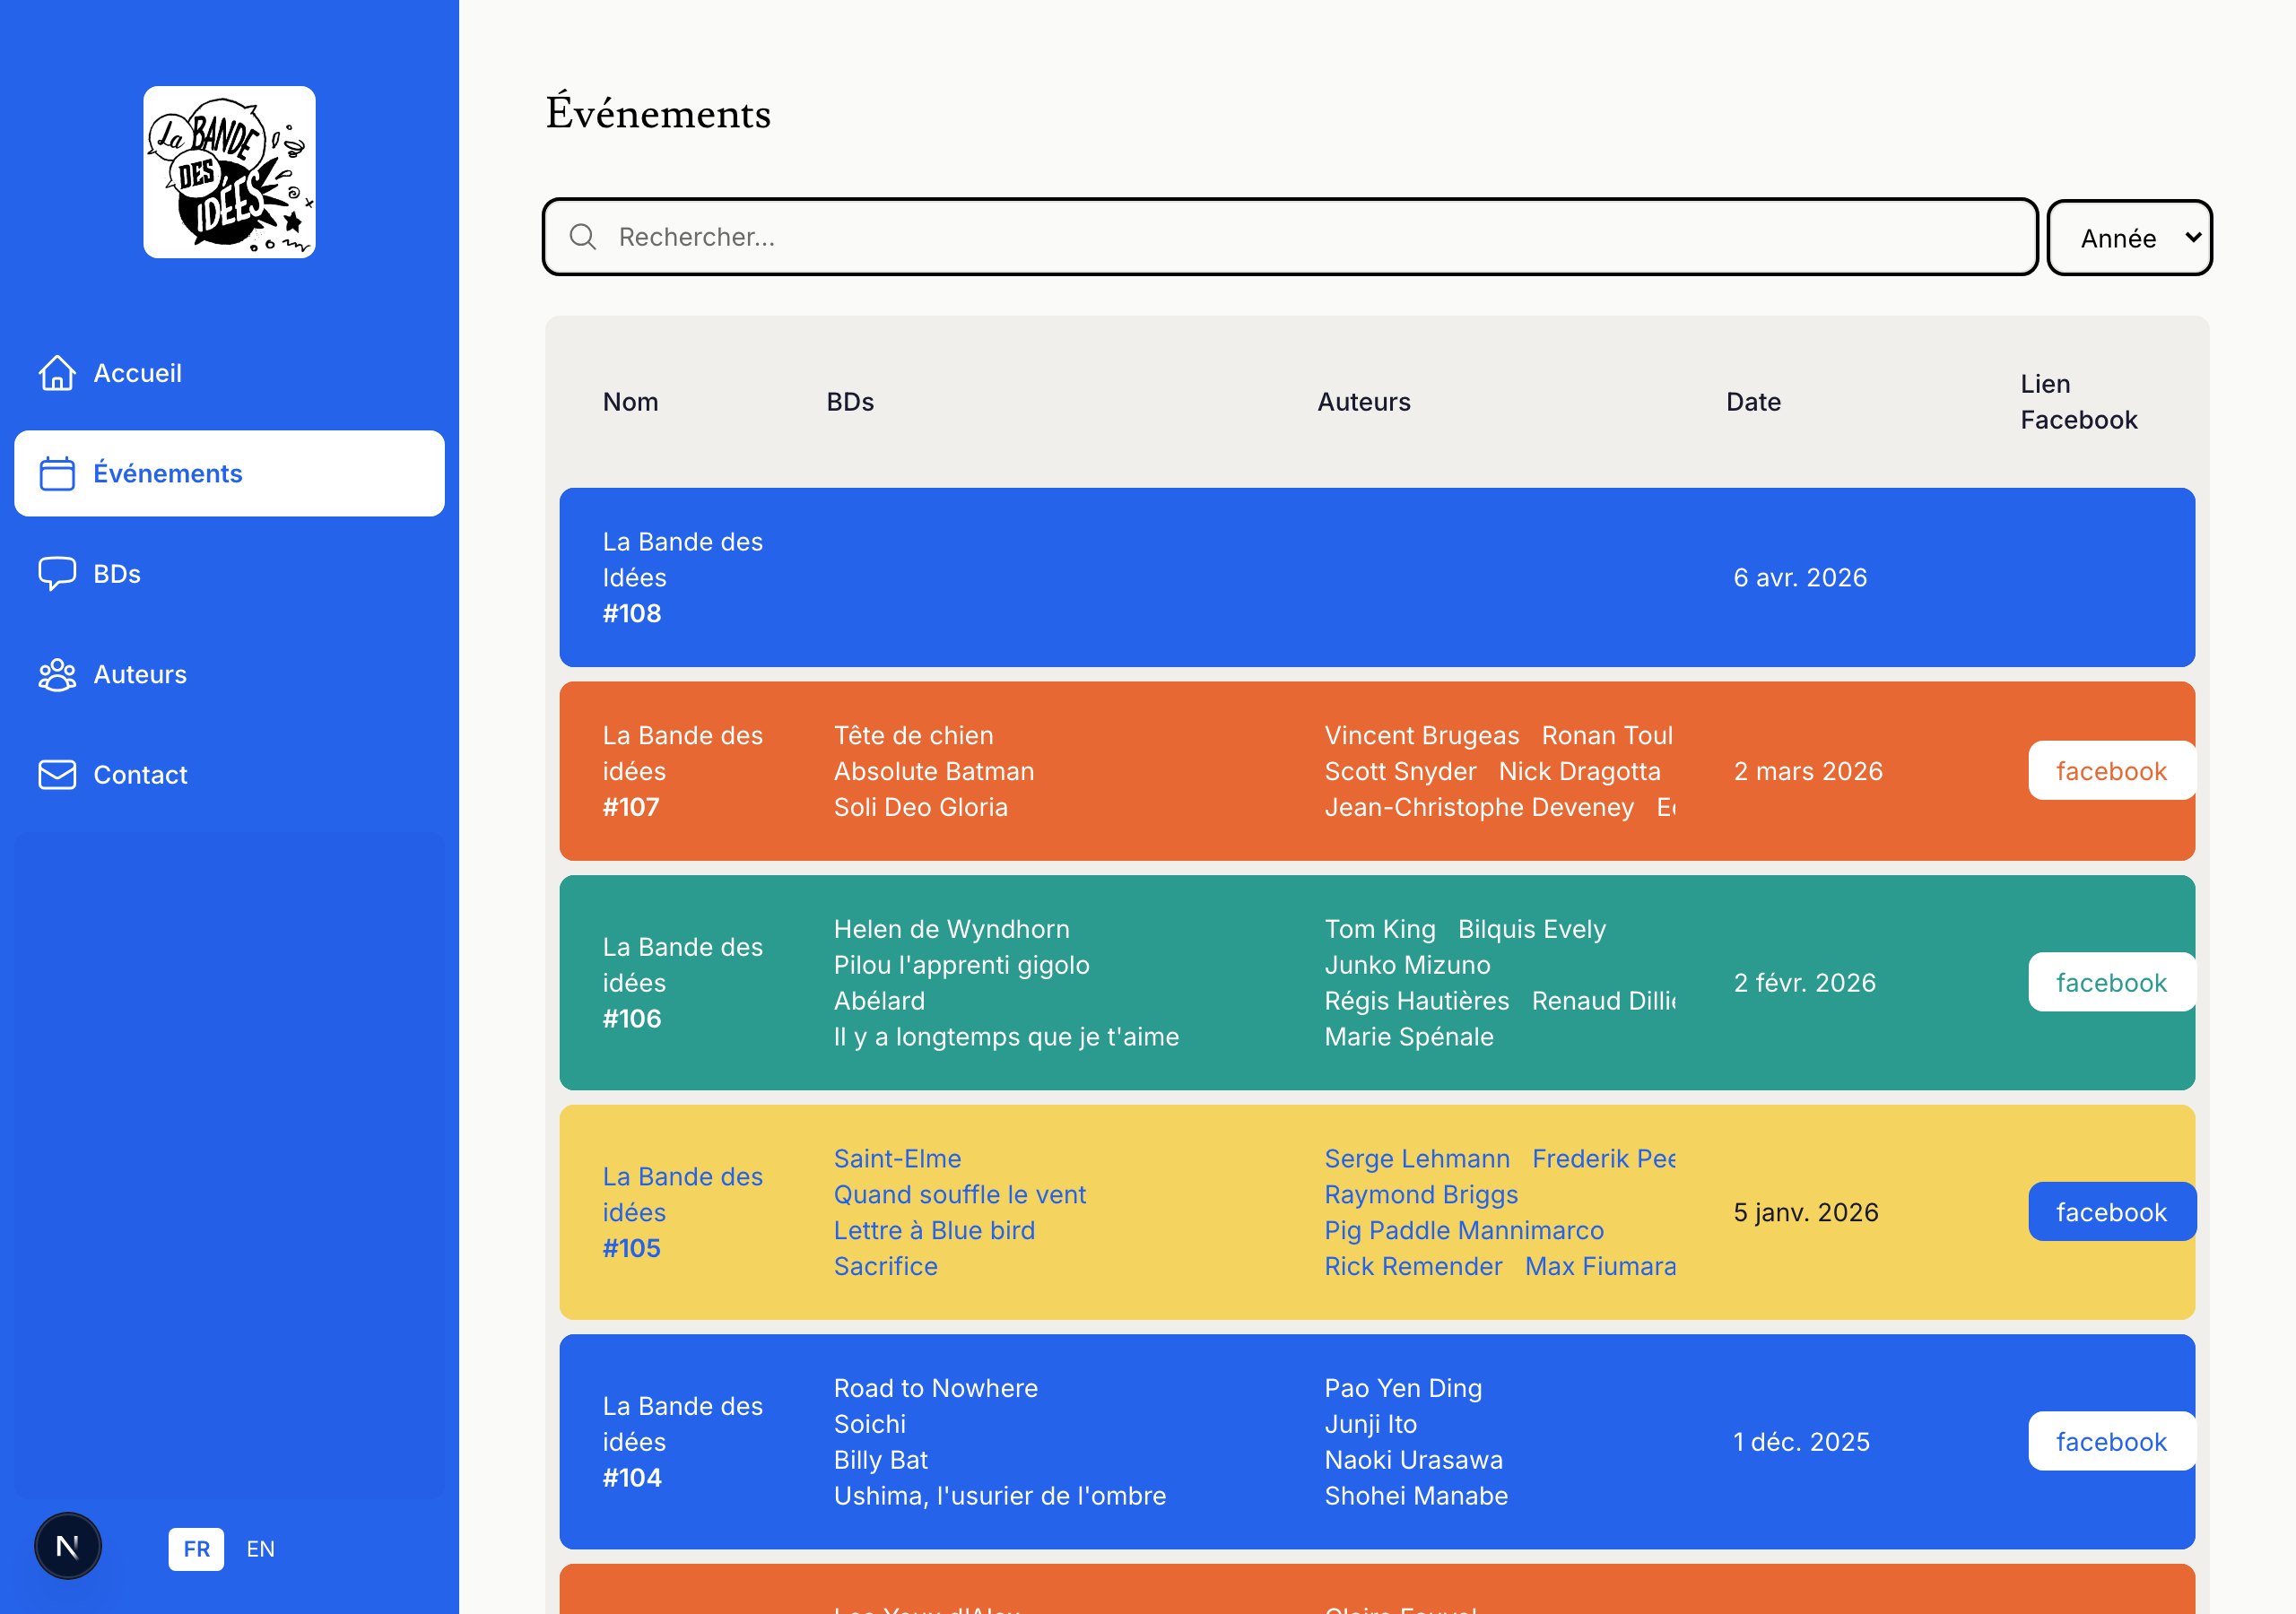Open the BDs section
Image resolution: width=2296 pixels, height=1614 pixels.
(x=229, y=574)
